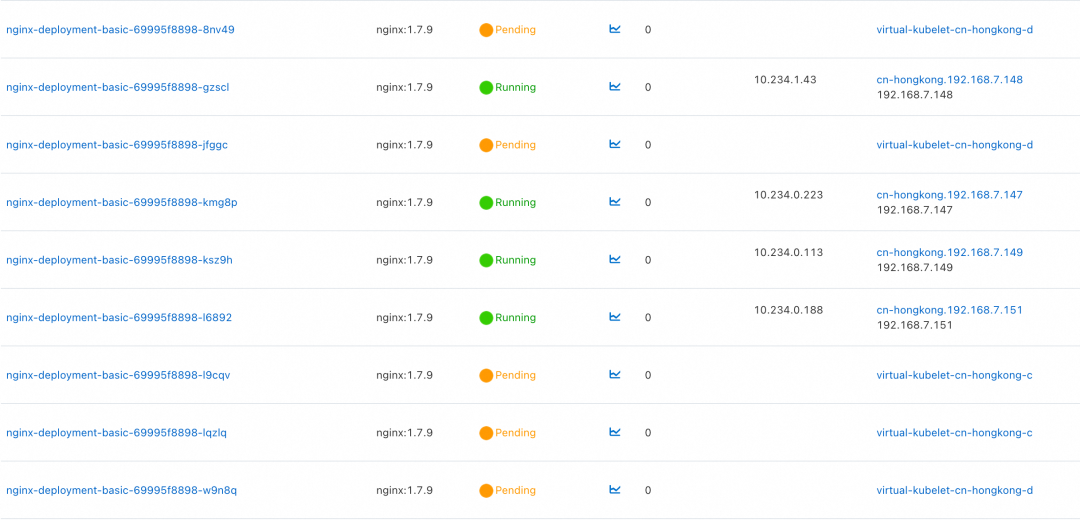Open monitoring chart for pod ksz9h
This screenshot has width=1080, height=520.
click(x=615, y=260)
